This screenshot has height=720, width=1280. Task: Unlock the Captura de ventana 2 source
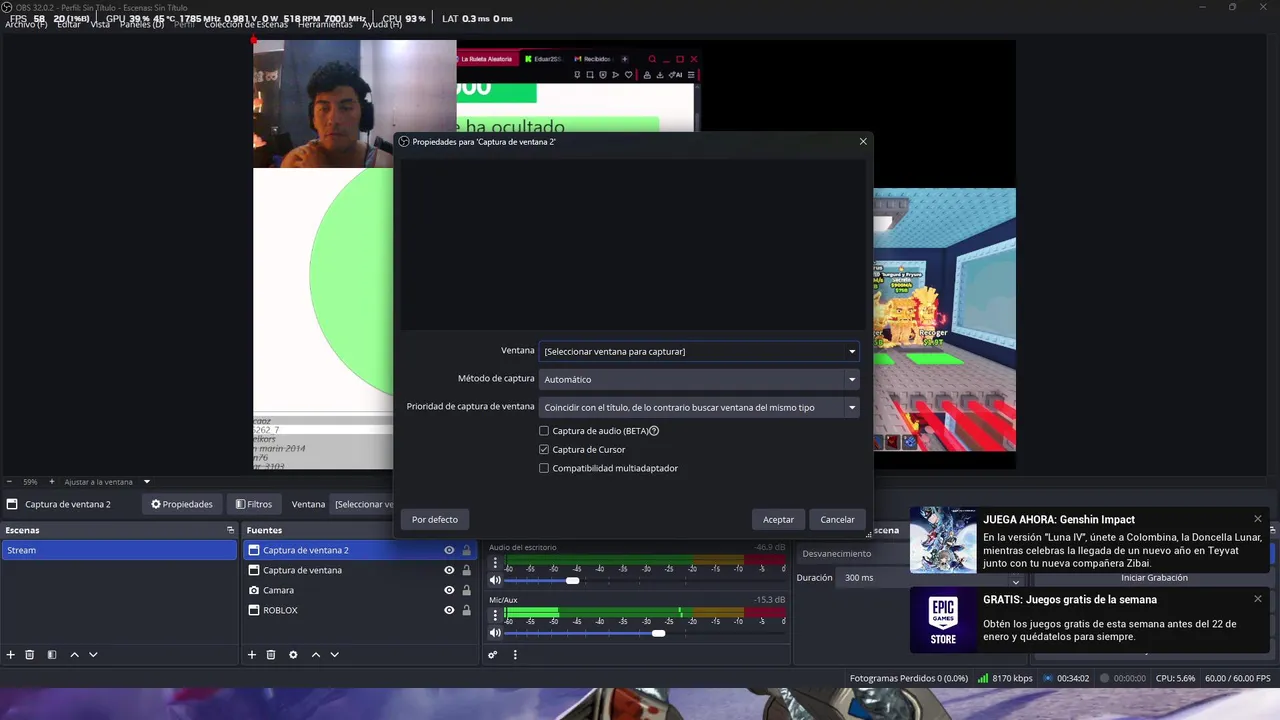click(466, 550)
